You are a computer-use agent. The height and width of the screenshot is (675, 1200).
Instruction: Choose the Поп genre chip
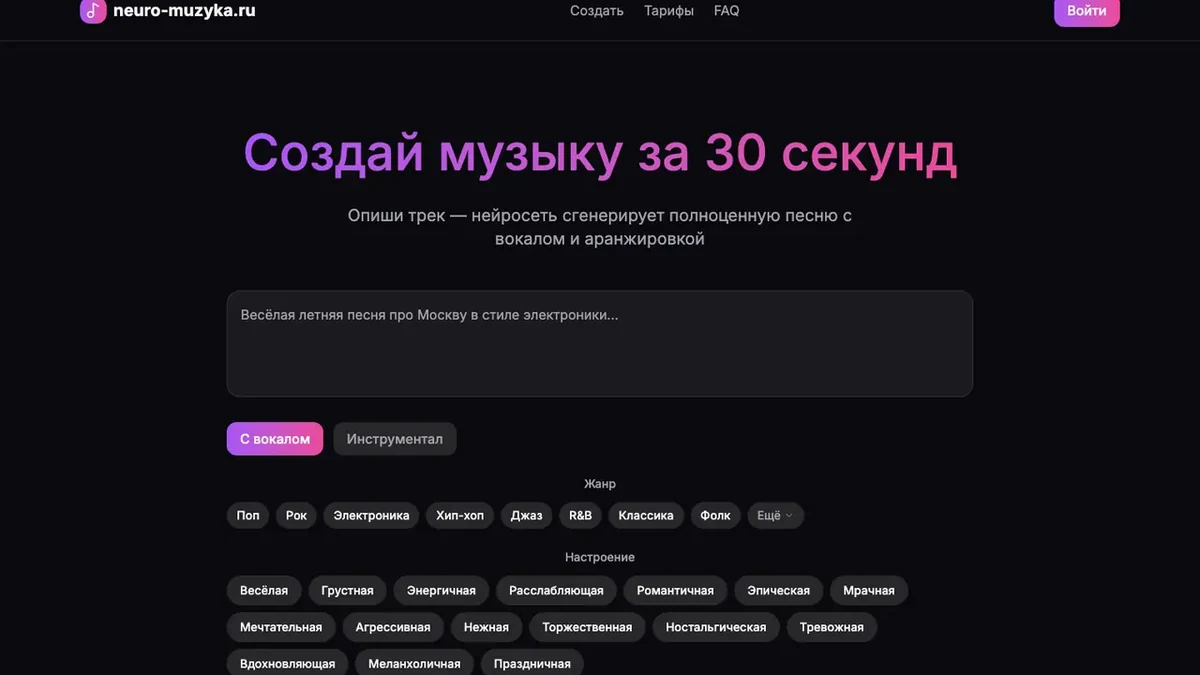[248, 516]
